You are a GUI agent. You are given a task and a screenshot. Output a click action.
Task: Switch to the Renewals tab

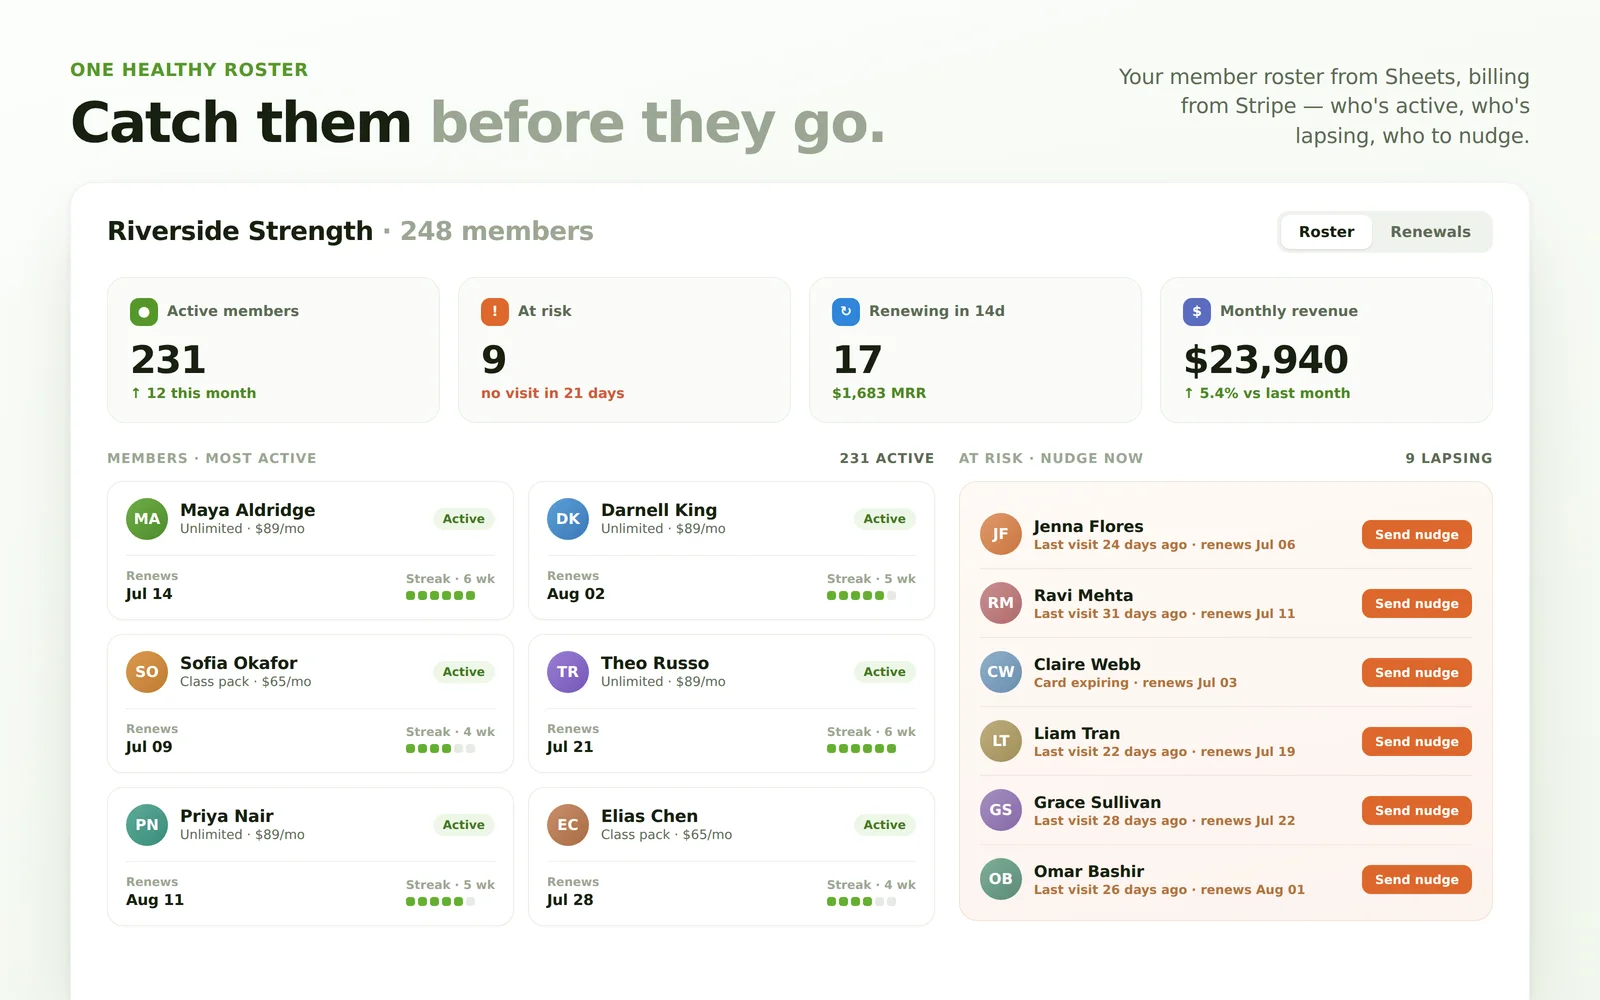coord(1430,232)
